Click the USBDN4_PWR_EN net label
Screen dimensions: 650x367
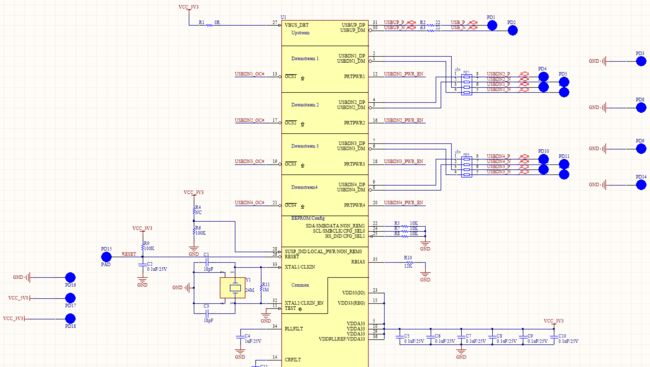point(404,203)
